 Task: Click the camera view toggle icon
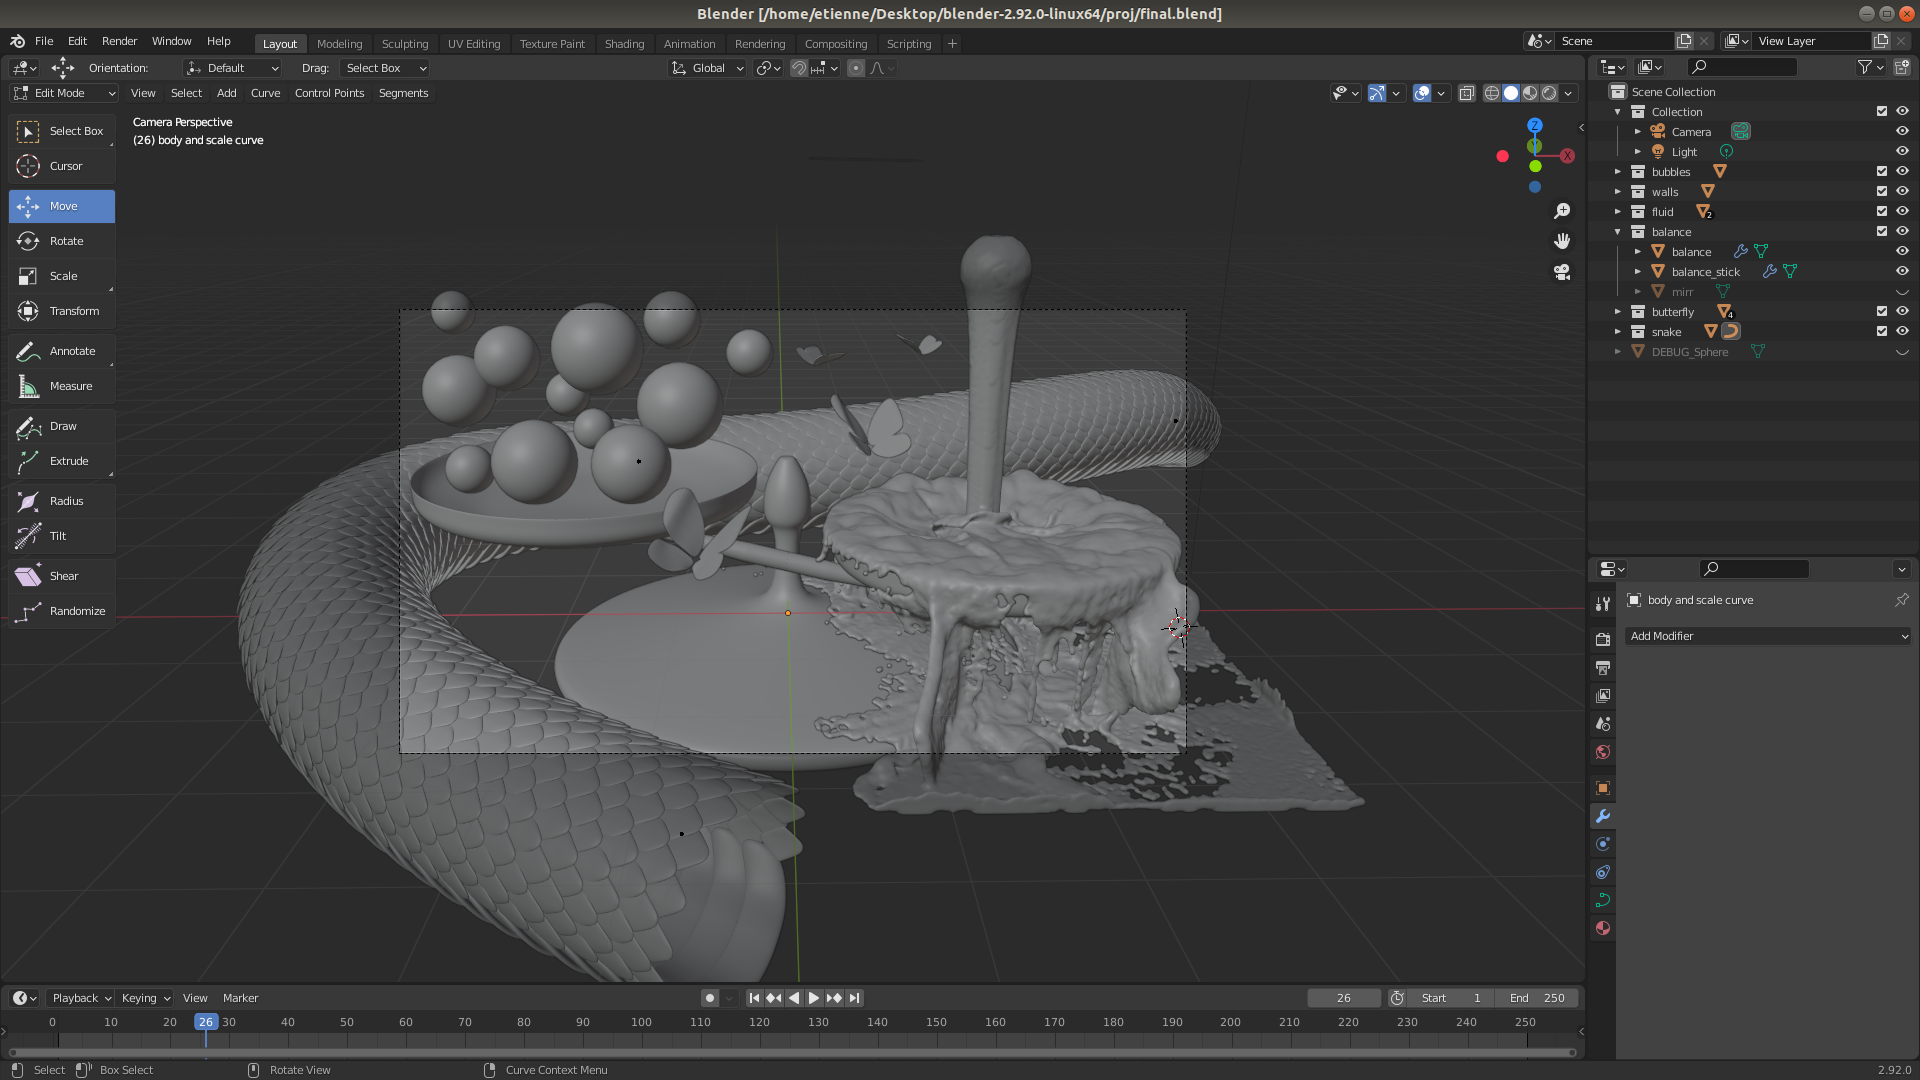coord(1562,272)
